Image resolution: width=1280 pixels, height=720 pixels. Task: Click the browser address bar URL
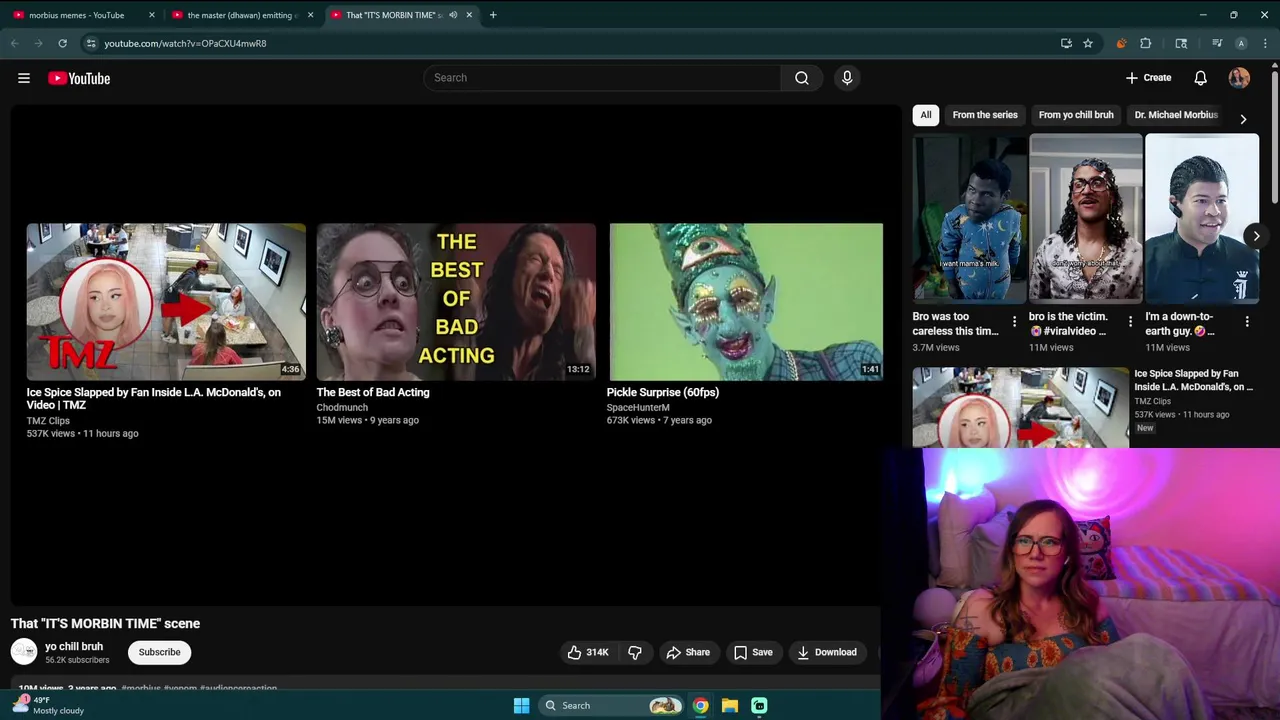(x=185, y=44)
